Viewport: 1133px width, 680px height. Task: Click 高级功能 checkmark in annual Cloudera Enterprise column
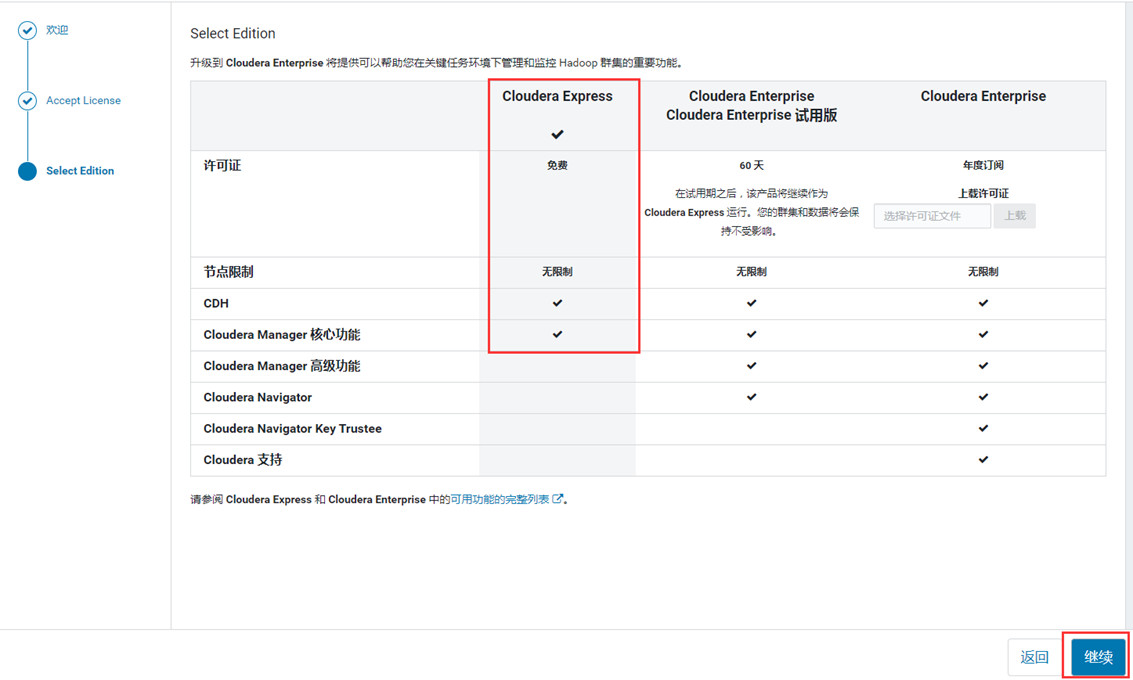pos(983,366)
